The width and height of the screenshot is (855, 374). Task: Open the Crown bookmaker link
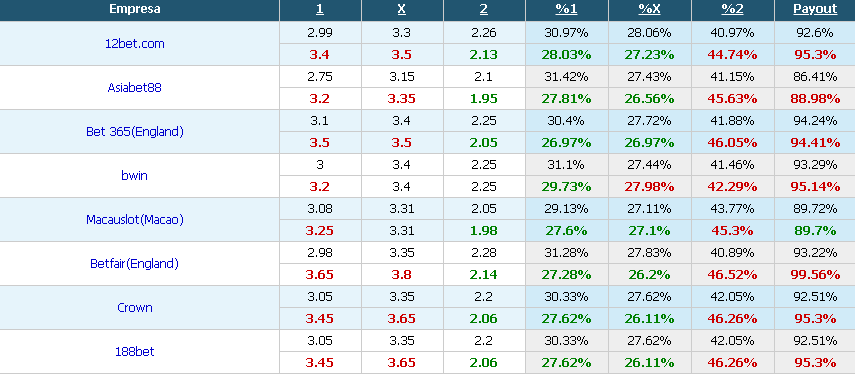[135, 307]
